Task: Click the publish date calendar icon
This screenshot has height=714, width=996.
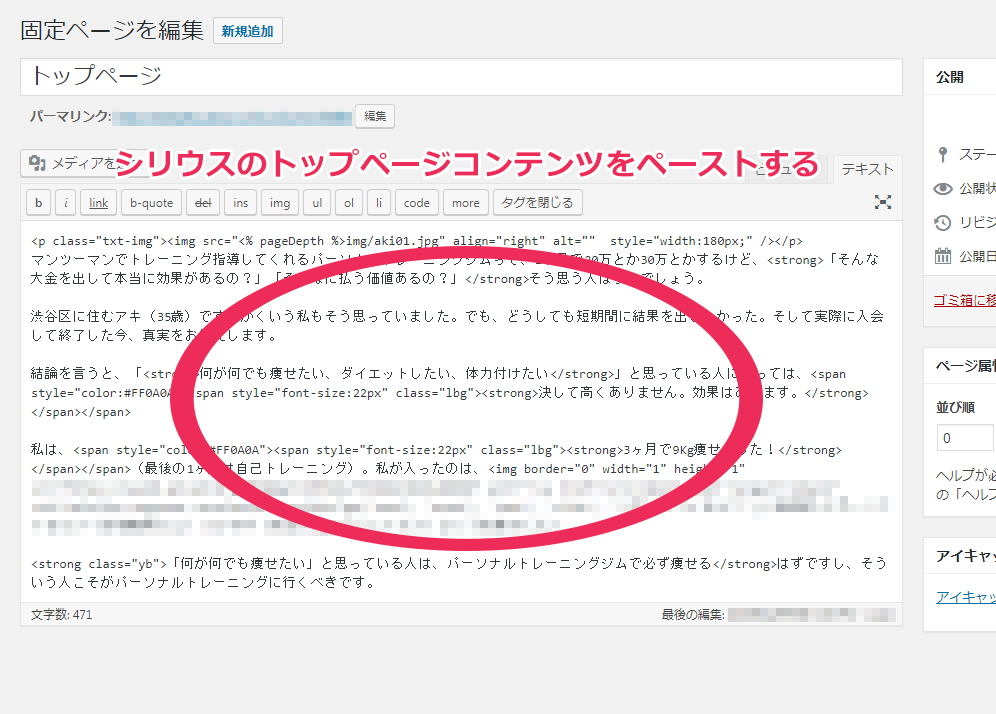Action: point(942,256)
